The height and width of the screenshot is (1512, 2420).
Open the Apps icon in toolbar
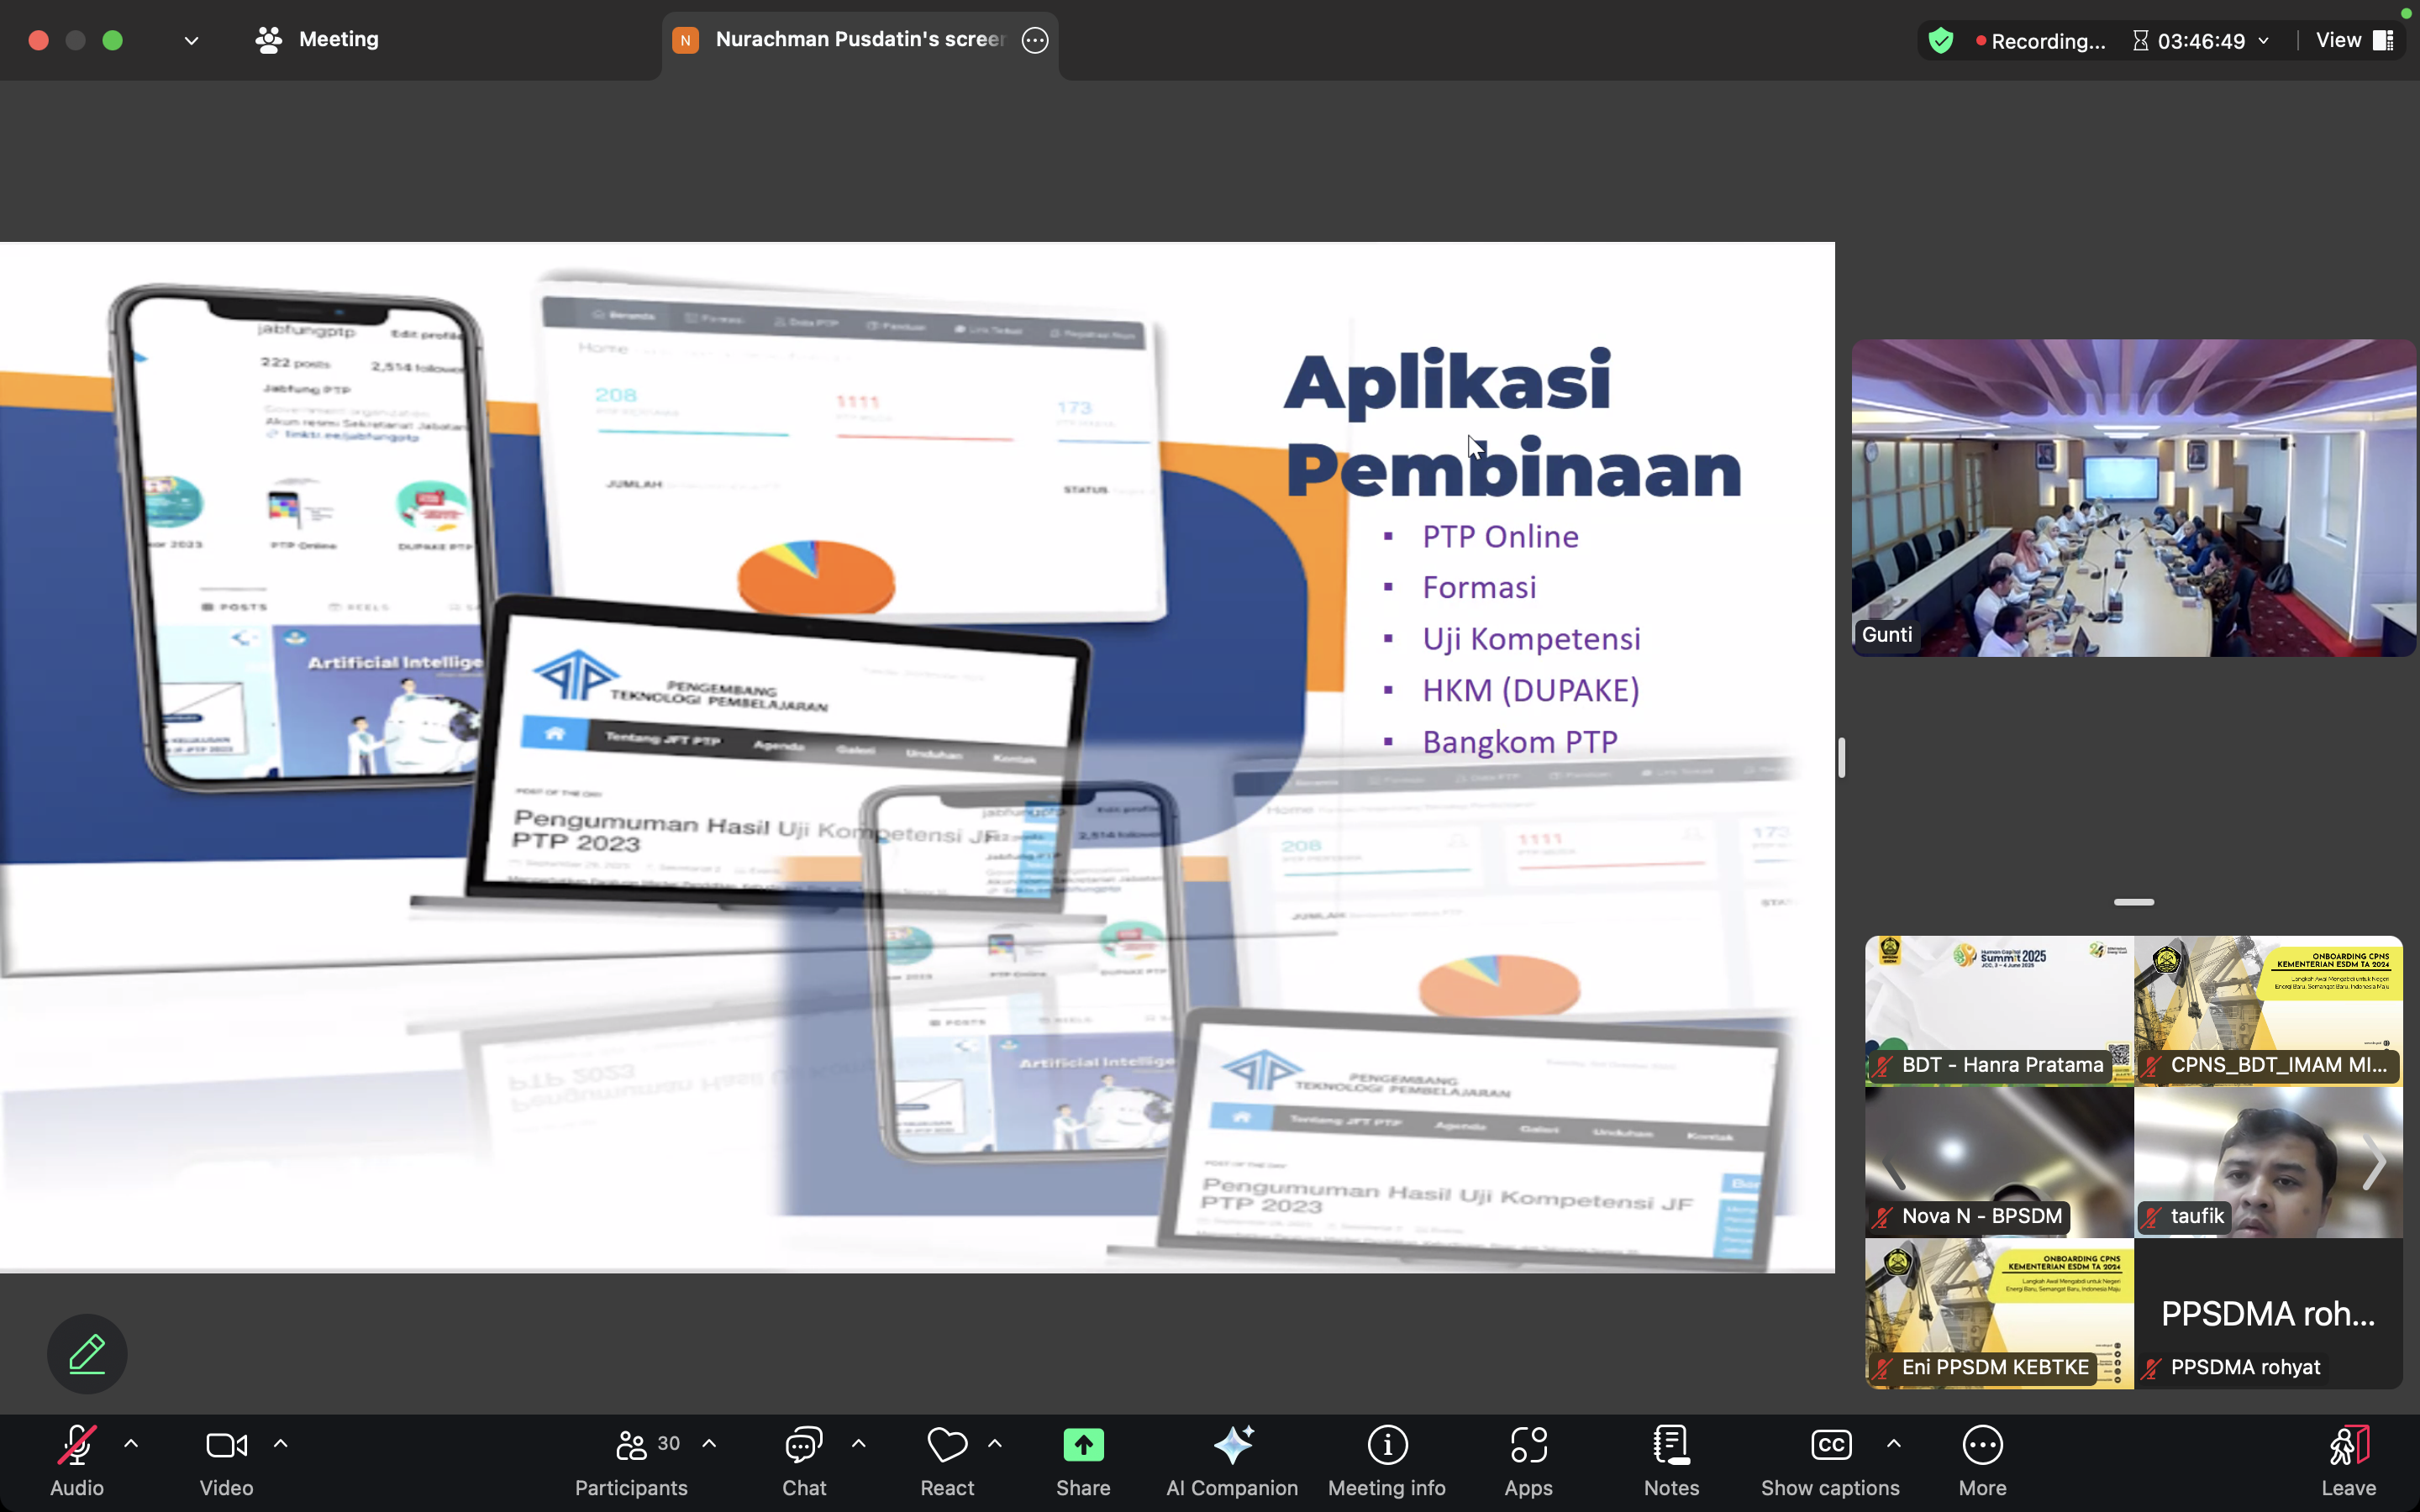pyautogui.click(x=1528, y=1445)
